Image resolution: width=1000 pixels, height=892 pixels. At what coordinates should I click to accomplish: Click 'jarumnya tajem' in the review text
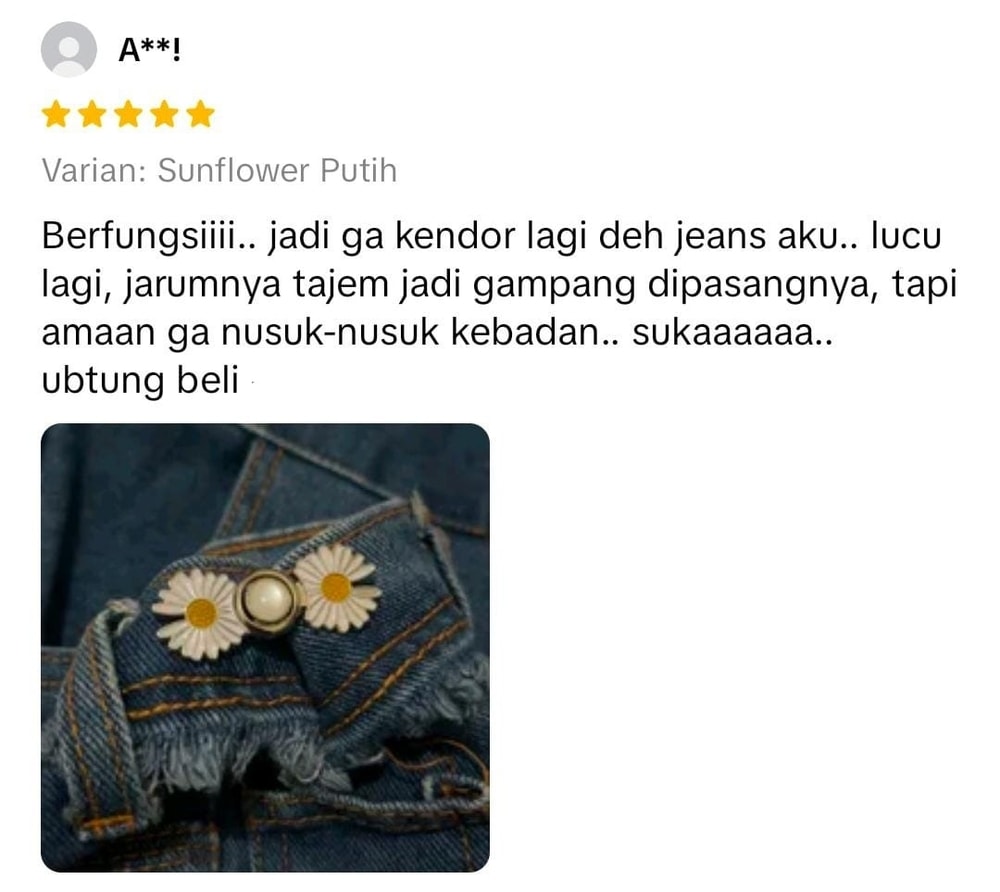tap(256, 285)
